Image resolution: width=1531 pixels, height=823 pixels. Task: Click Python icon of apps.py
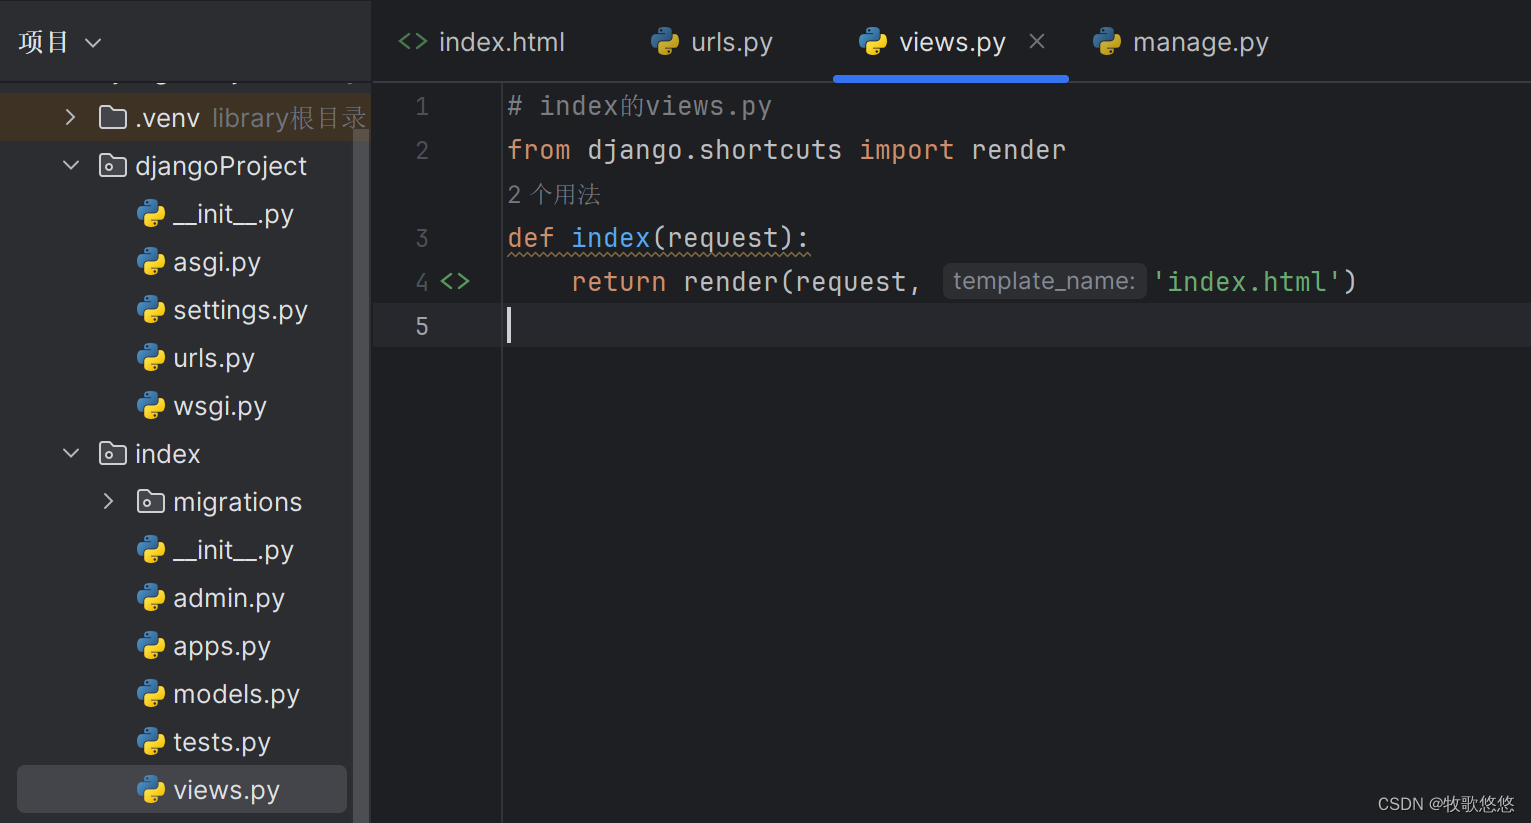151,646
